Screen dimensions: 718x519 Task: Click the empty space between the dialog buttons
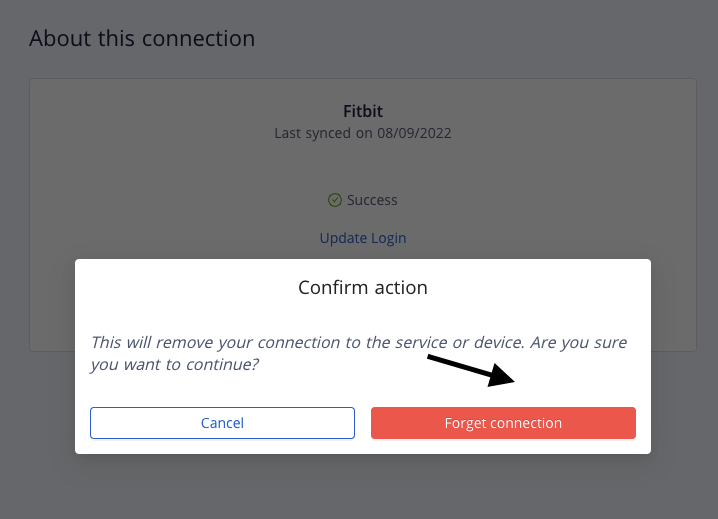tap(363, 423)
